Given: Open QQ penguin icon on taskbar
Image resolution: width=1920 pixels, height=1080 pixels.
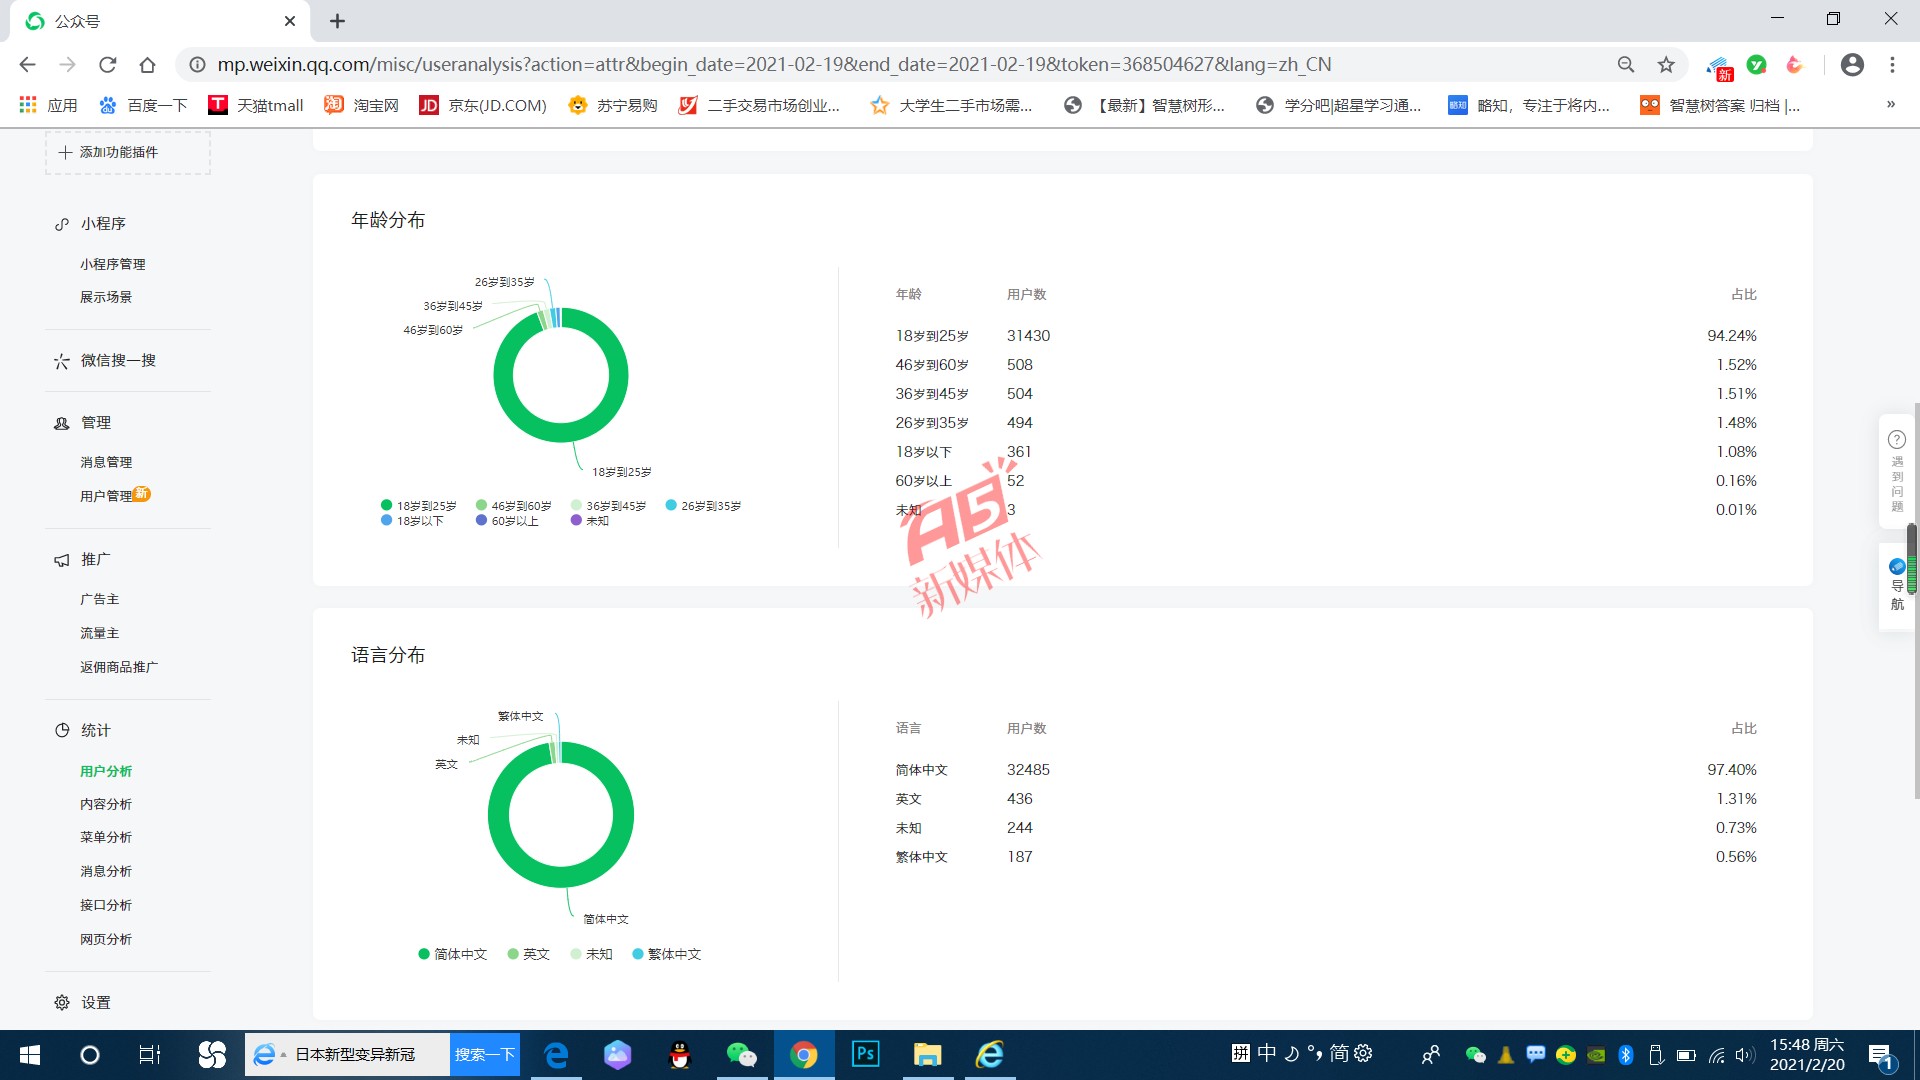Looking at the screenshot, I should pyautogui.click(x=680, y=1055).
